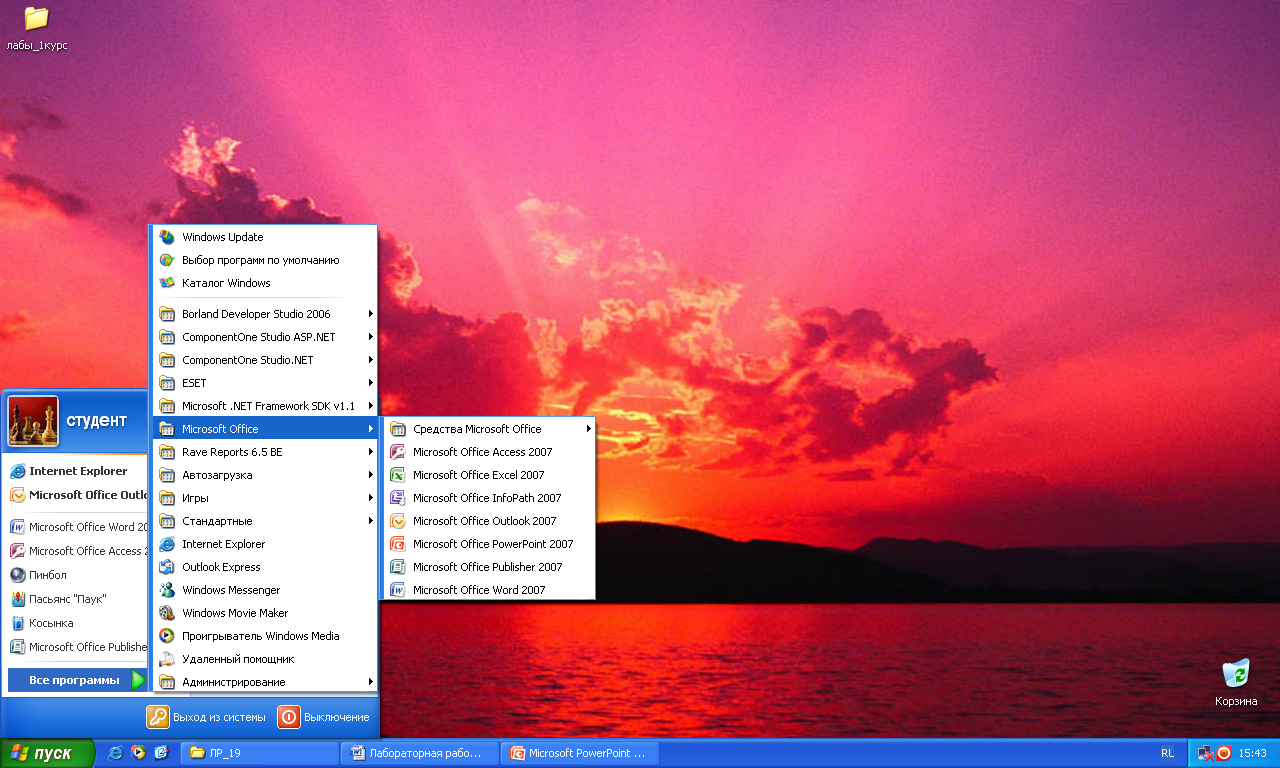The height and width of the screenshot is (768, 1280).
Task: Click the network connection tray icon
Action: (1205, 753)
